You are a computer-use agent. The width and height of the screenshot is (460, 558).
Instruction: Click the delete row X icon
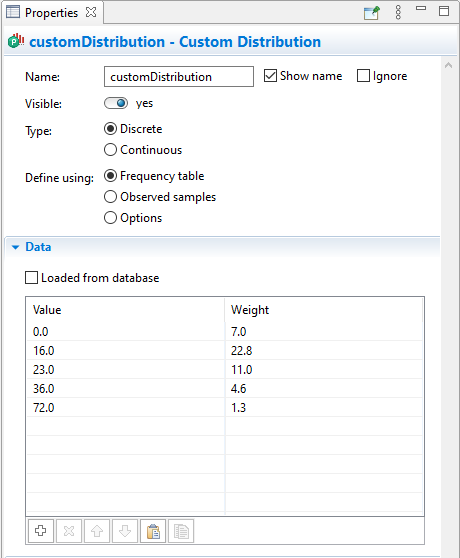pos(69,531)
